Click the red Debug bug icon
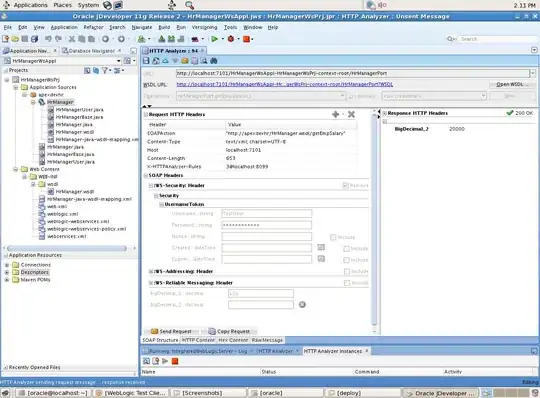Screen dimensions: 540x398 (231, 39)
